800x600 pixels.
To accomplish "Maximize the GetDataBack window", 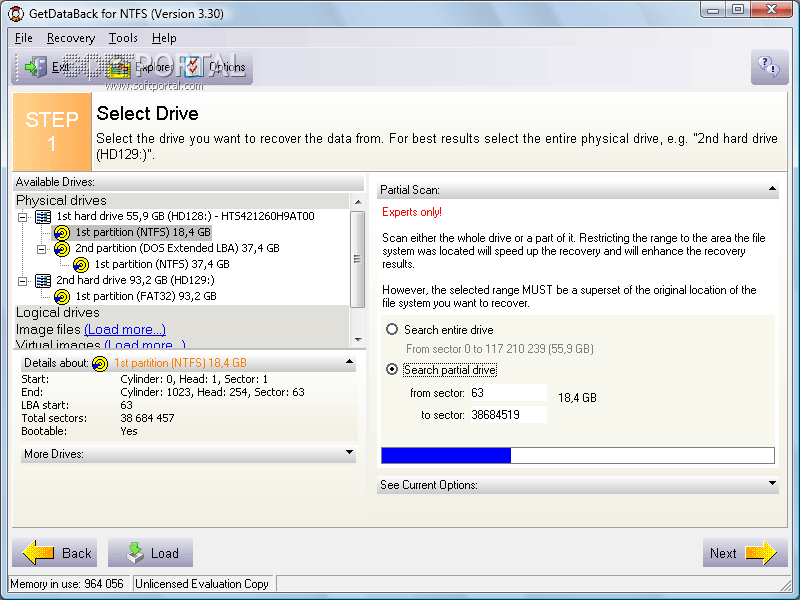I will tap(738, 10).
